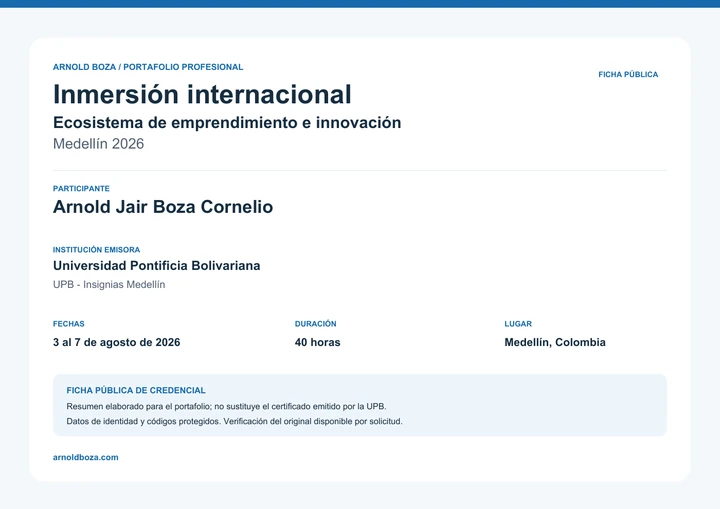Open the arnoldboza.com link
The height and width of the screenshot is (509, 720).
pyautogui.click(x=85, y=457)
